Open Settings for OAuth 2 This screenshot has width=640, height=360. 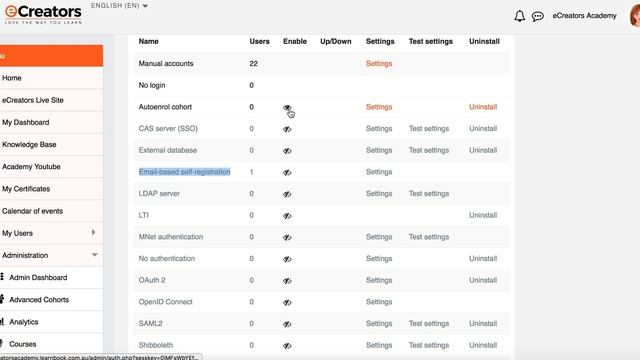[379, 280]
